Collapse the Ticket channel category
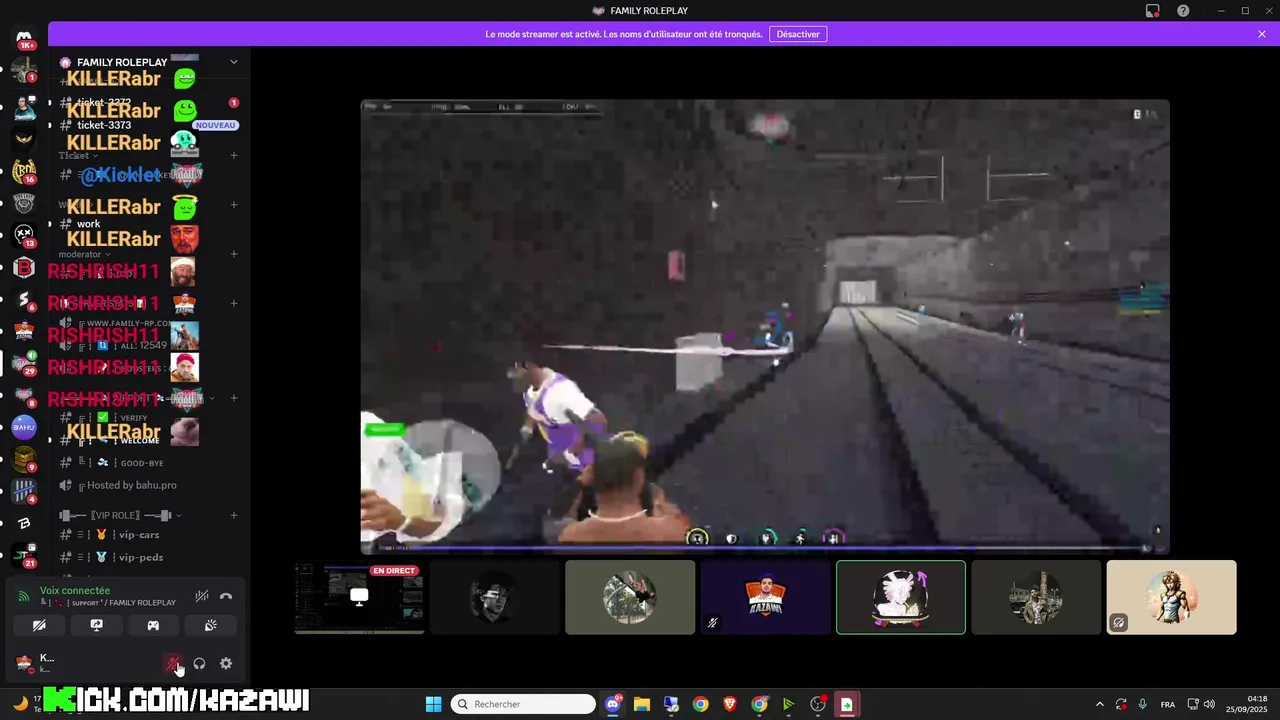 point(78,155)
